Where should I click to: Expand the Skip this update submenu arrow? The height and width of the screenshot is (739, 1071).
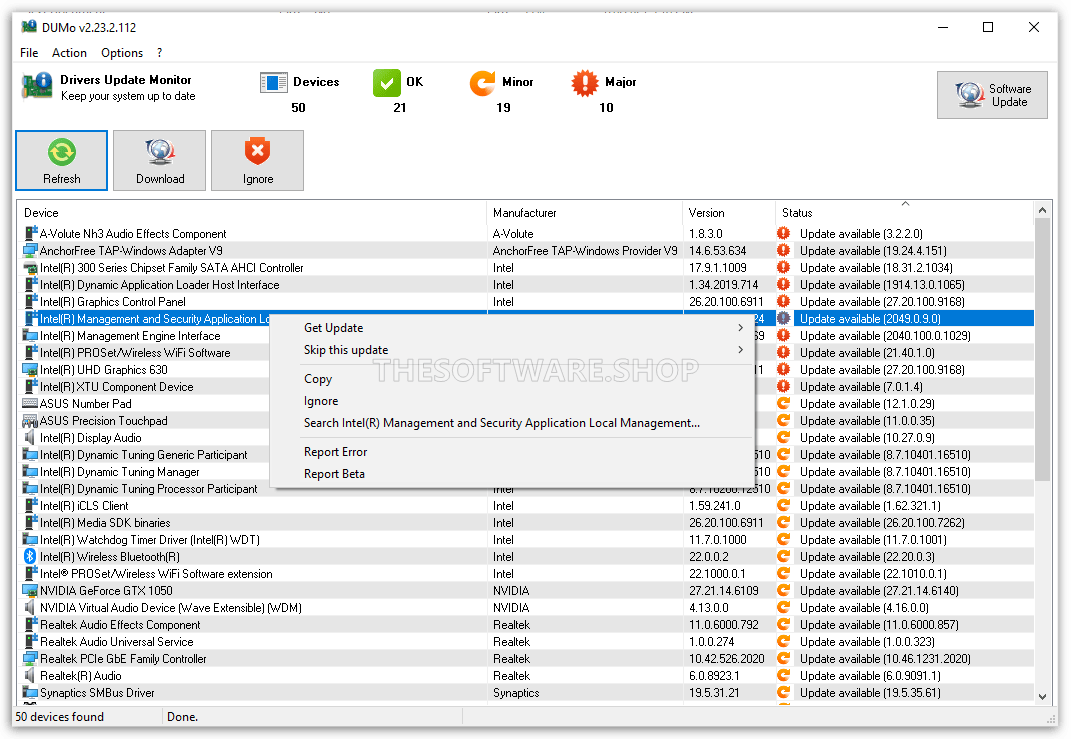click(740, 350)
